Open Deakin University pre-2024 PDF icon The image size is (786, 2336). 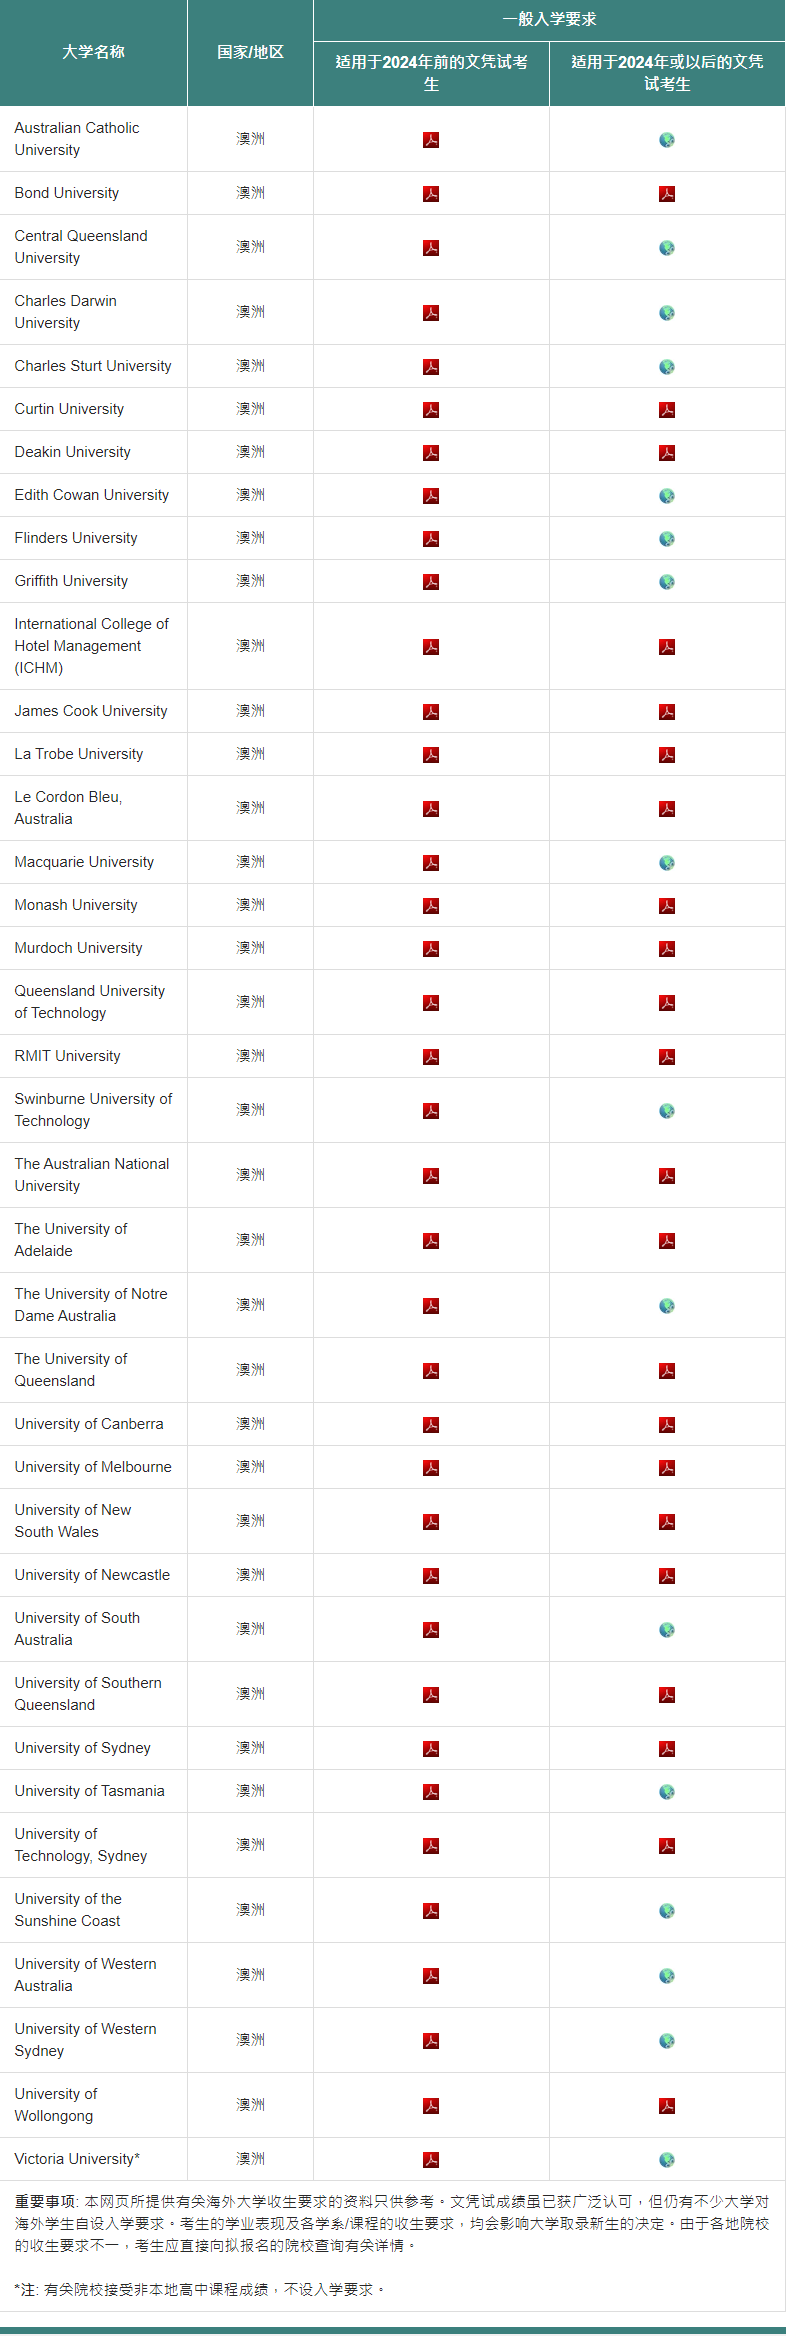click(431, 453)
